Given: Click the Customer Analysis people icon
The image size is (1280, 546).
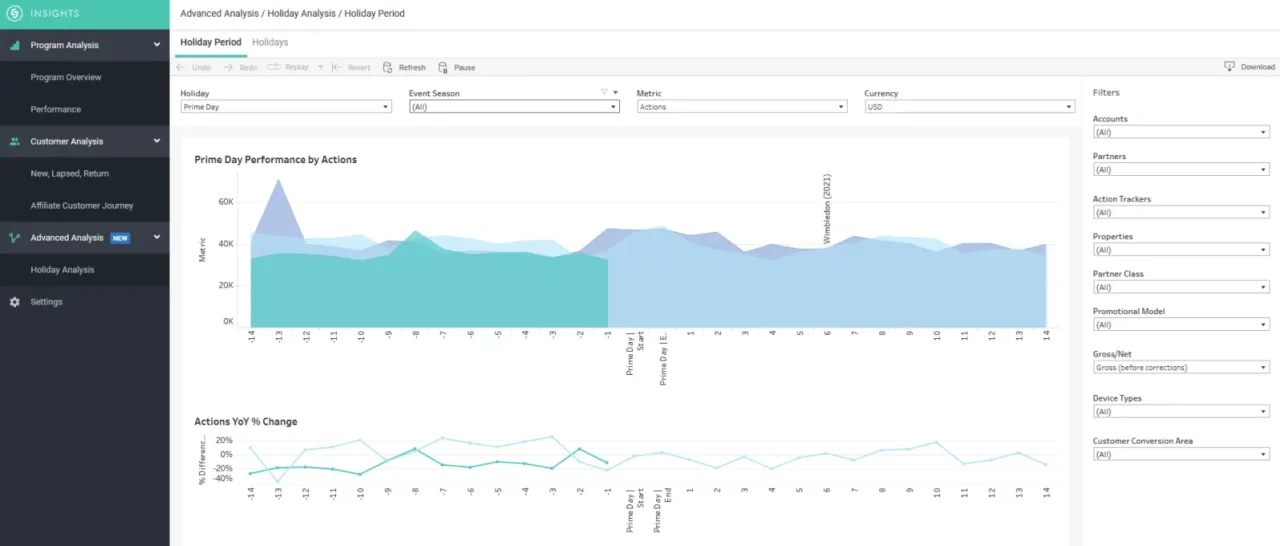Looking at the screenshot, I should [14, 141].
